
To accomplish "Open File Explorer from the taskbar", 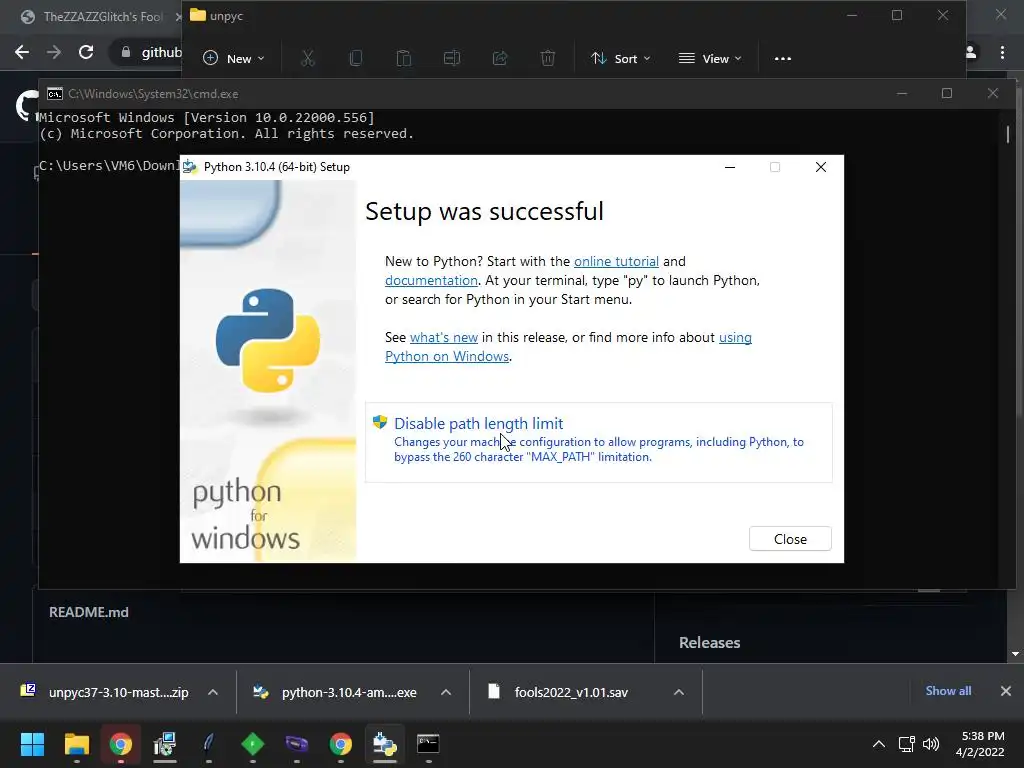I will click(x=76, y=744).
